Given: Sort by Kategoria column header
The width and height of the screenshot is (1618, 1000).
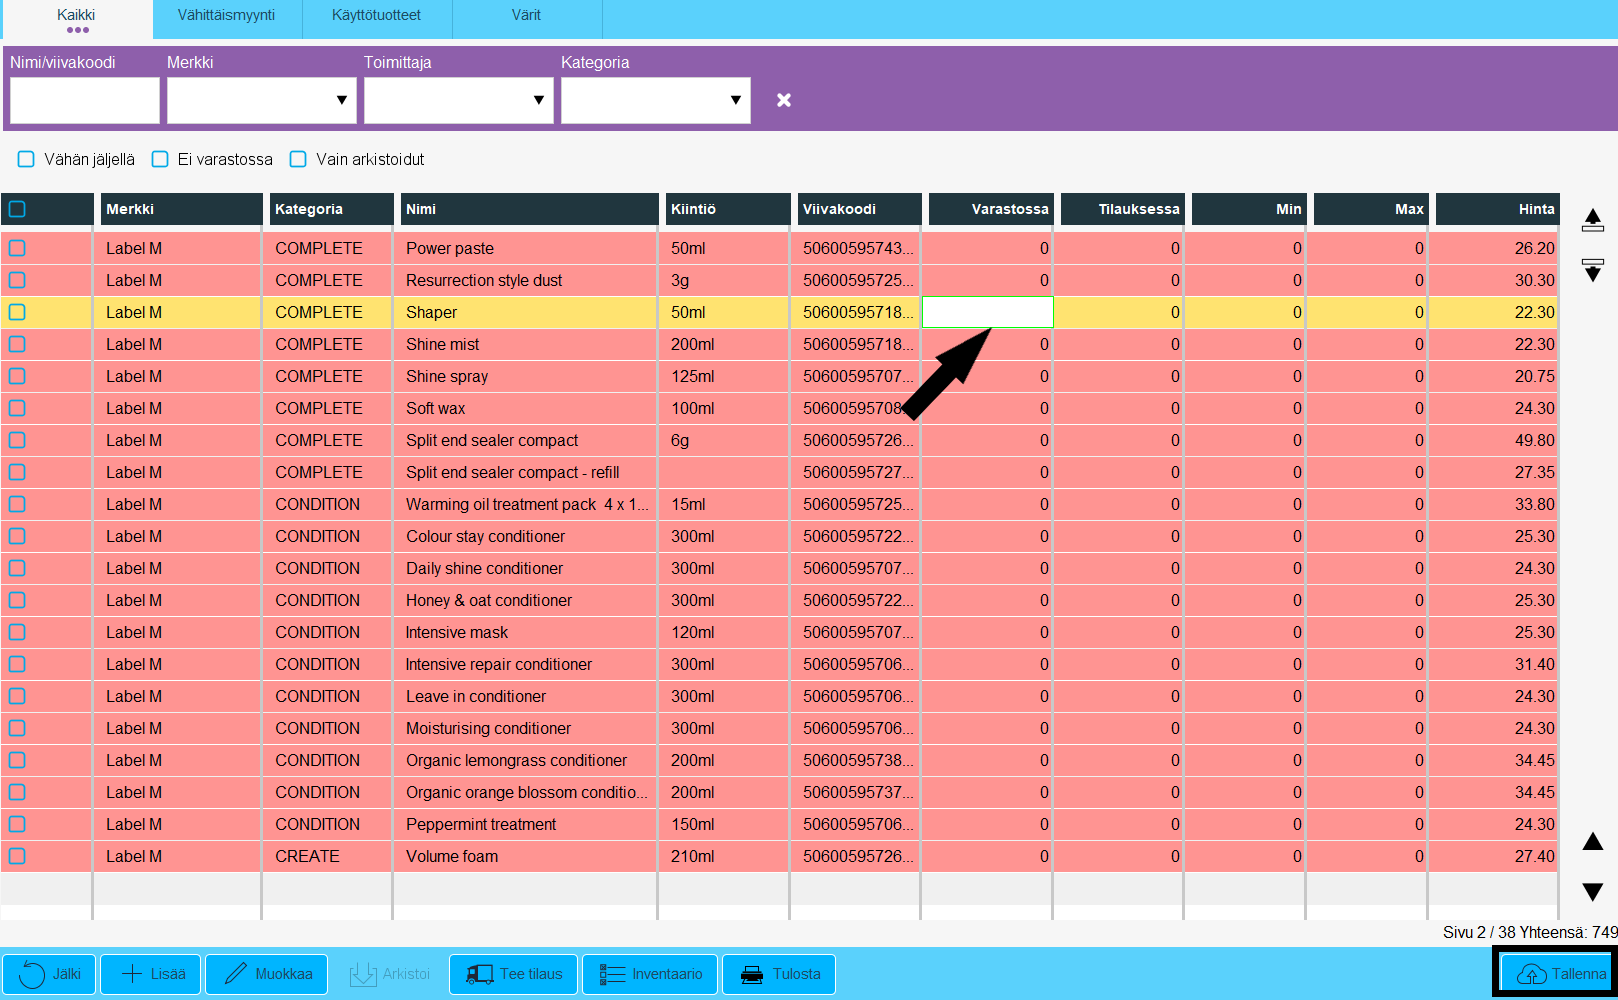Looking at the screenshot, I should (330, 209).
